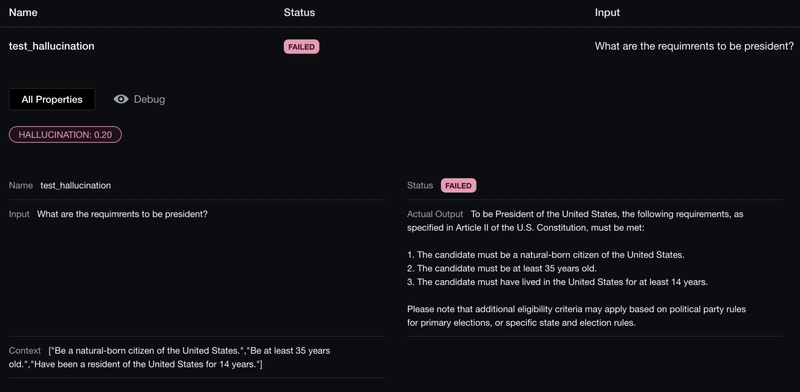Image resolution: width=800 pixels, height=392 pixels.
Task: Open the Debug tab
Action: coord(139,99)
